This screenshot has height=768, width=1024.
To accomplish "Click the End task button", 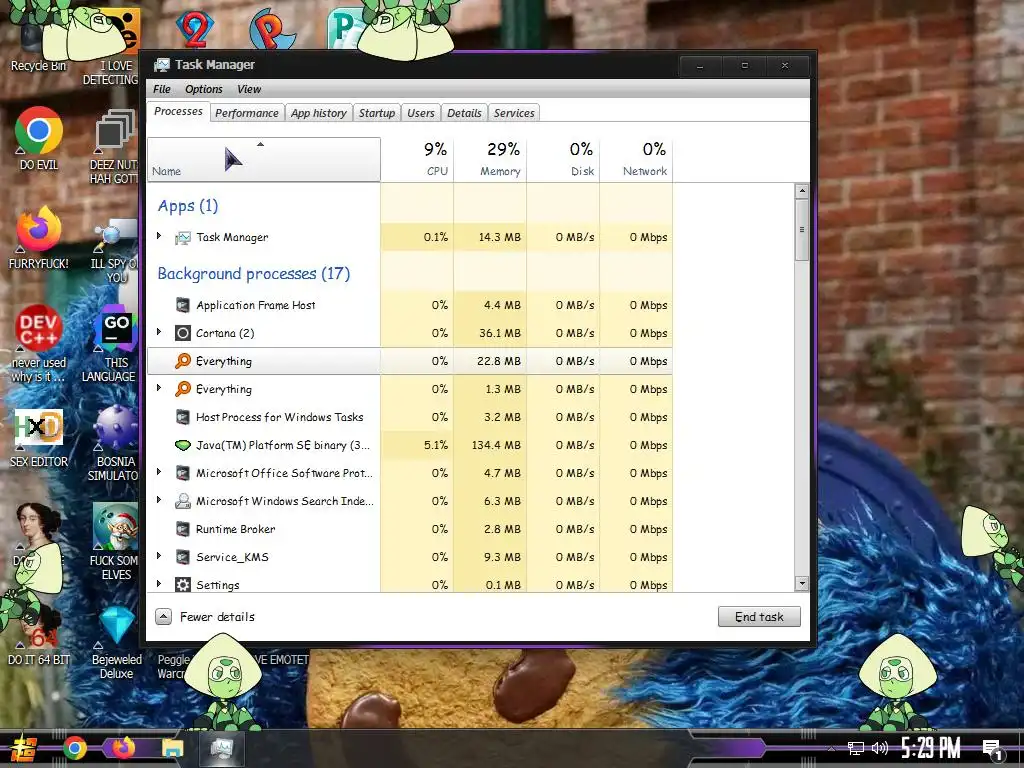I will [x=759, y=617].
